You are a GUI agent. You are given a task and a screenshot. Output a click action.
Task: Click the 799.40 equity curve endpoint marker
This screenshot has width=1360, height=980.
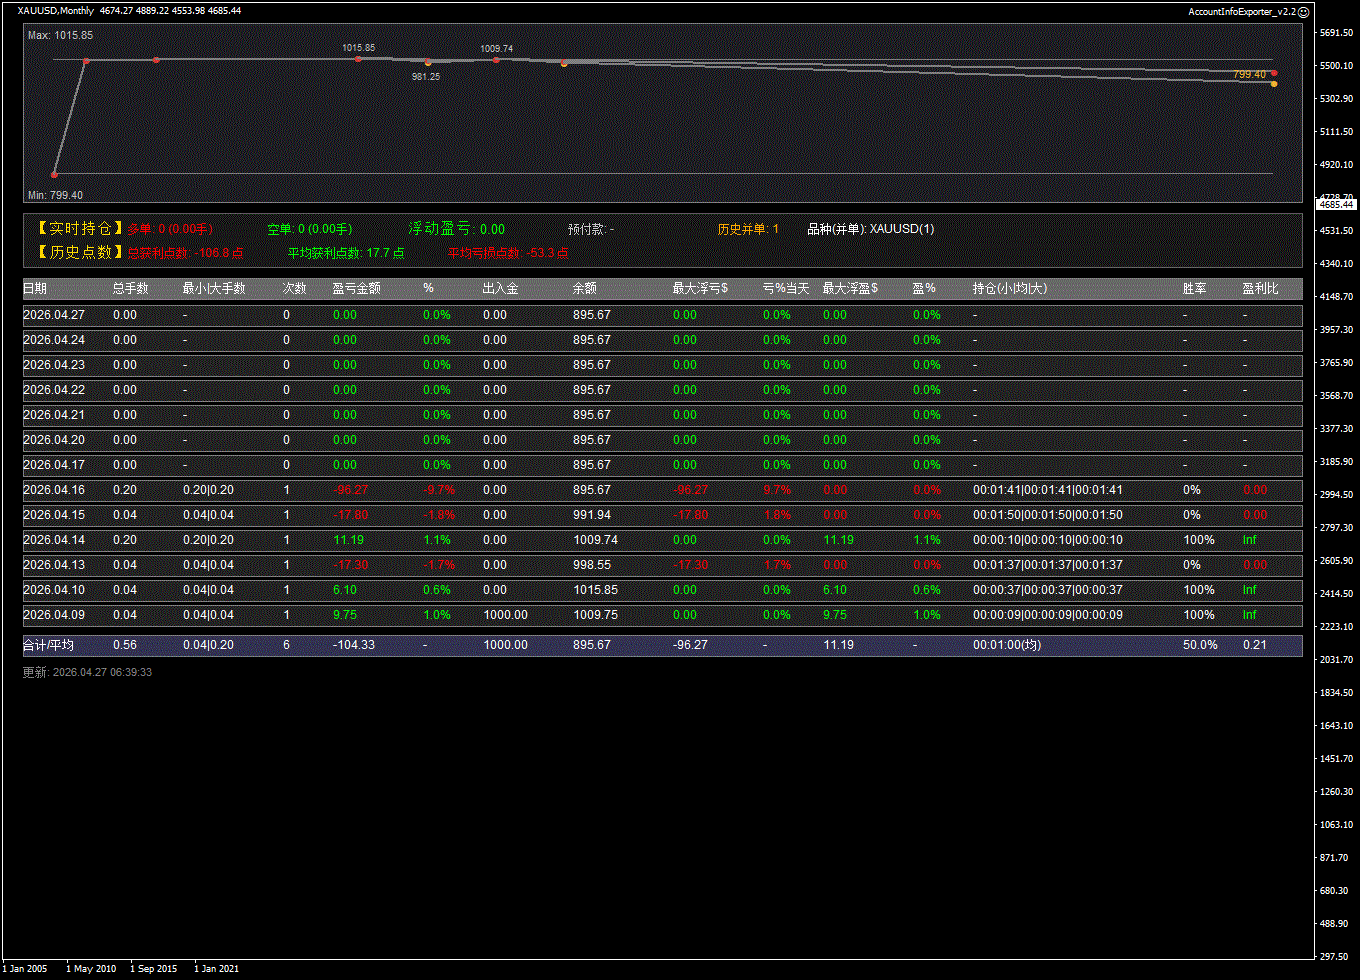1274,73
